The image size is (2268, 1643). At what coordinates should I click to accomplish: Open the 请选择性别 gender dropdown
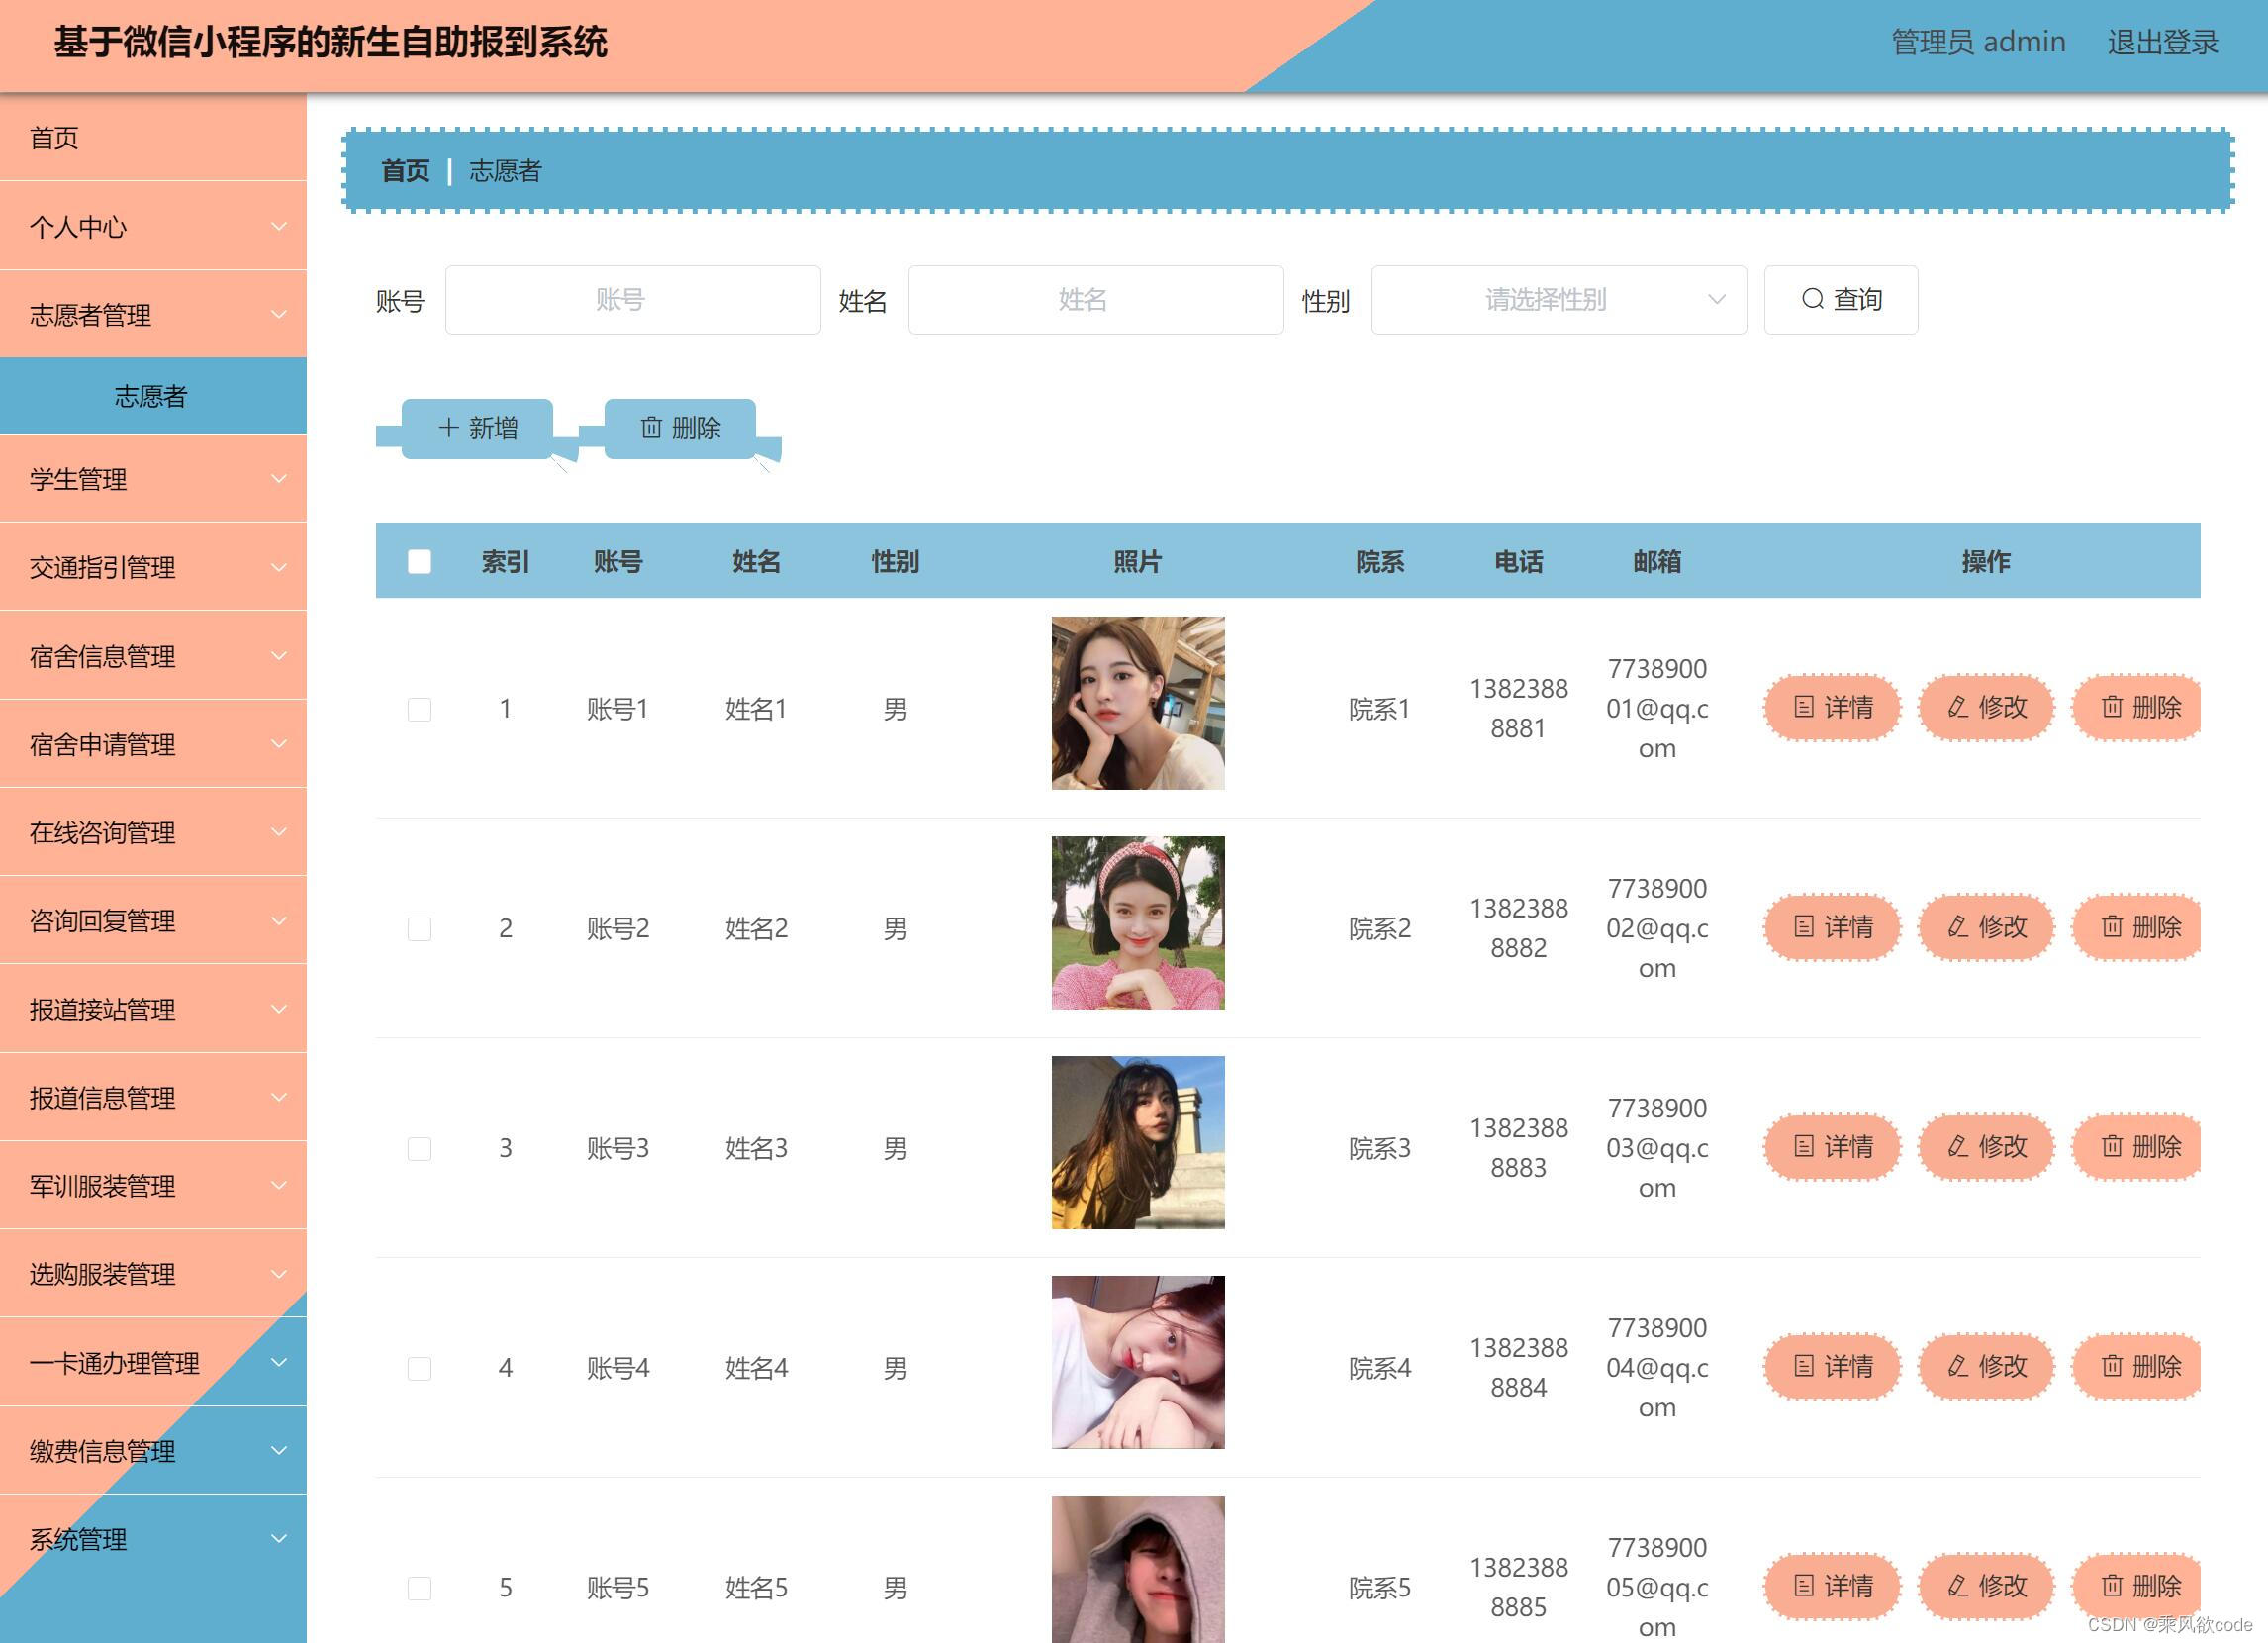pyautogui.click(x=1558, y=299)
